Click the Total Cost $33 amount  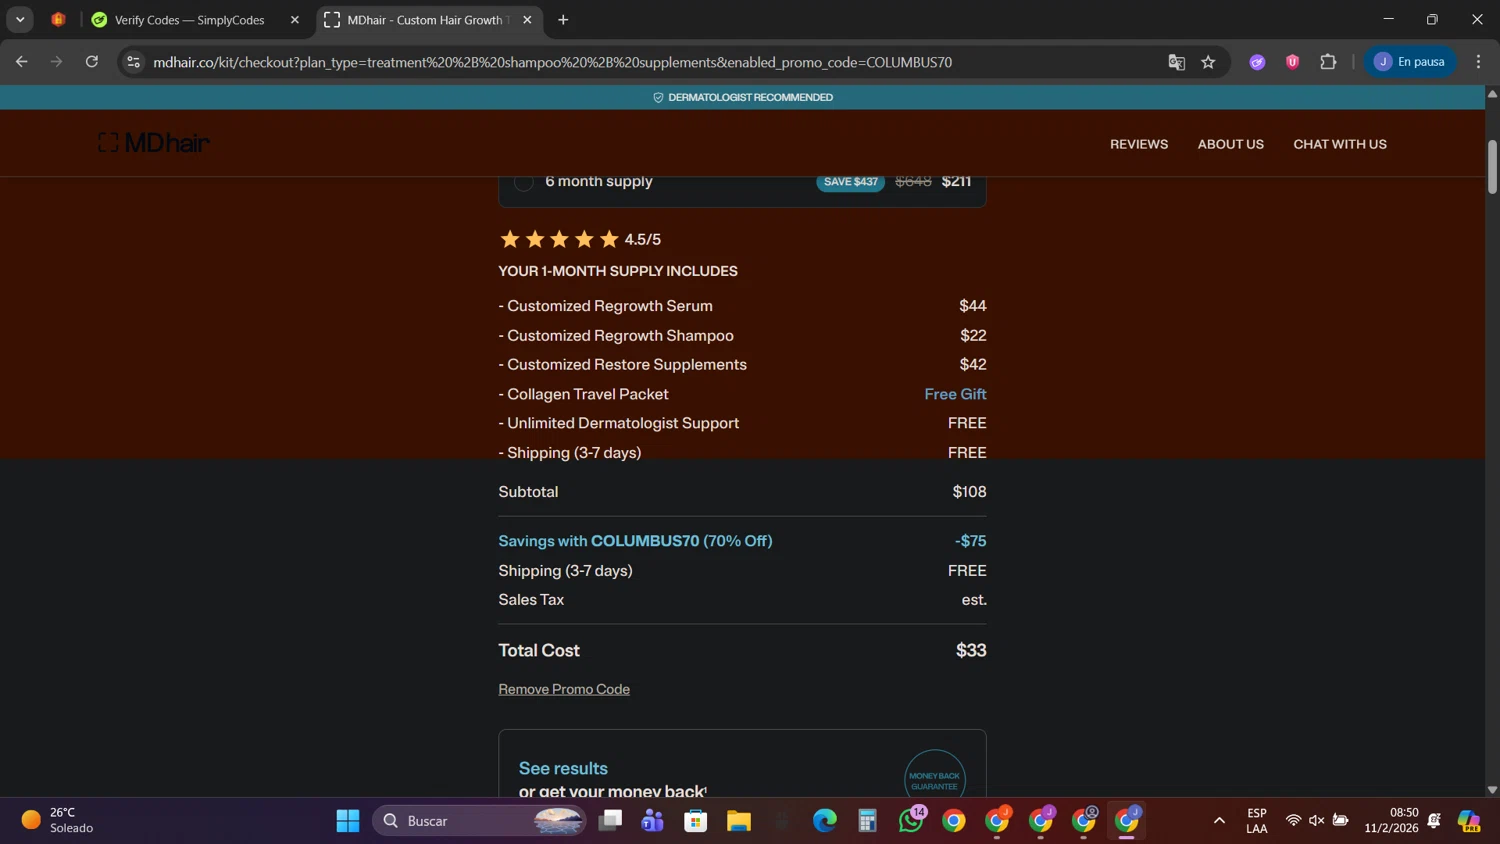(x=971, y=650)
